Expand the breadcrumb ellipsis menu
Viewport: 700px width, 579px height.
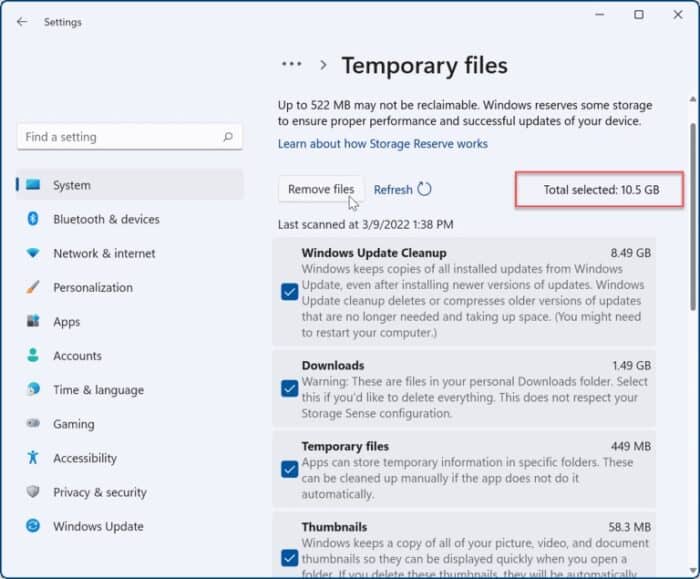[x=291, y=64]
